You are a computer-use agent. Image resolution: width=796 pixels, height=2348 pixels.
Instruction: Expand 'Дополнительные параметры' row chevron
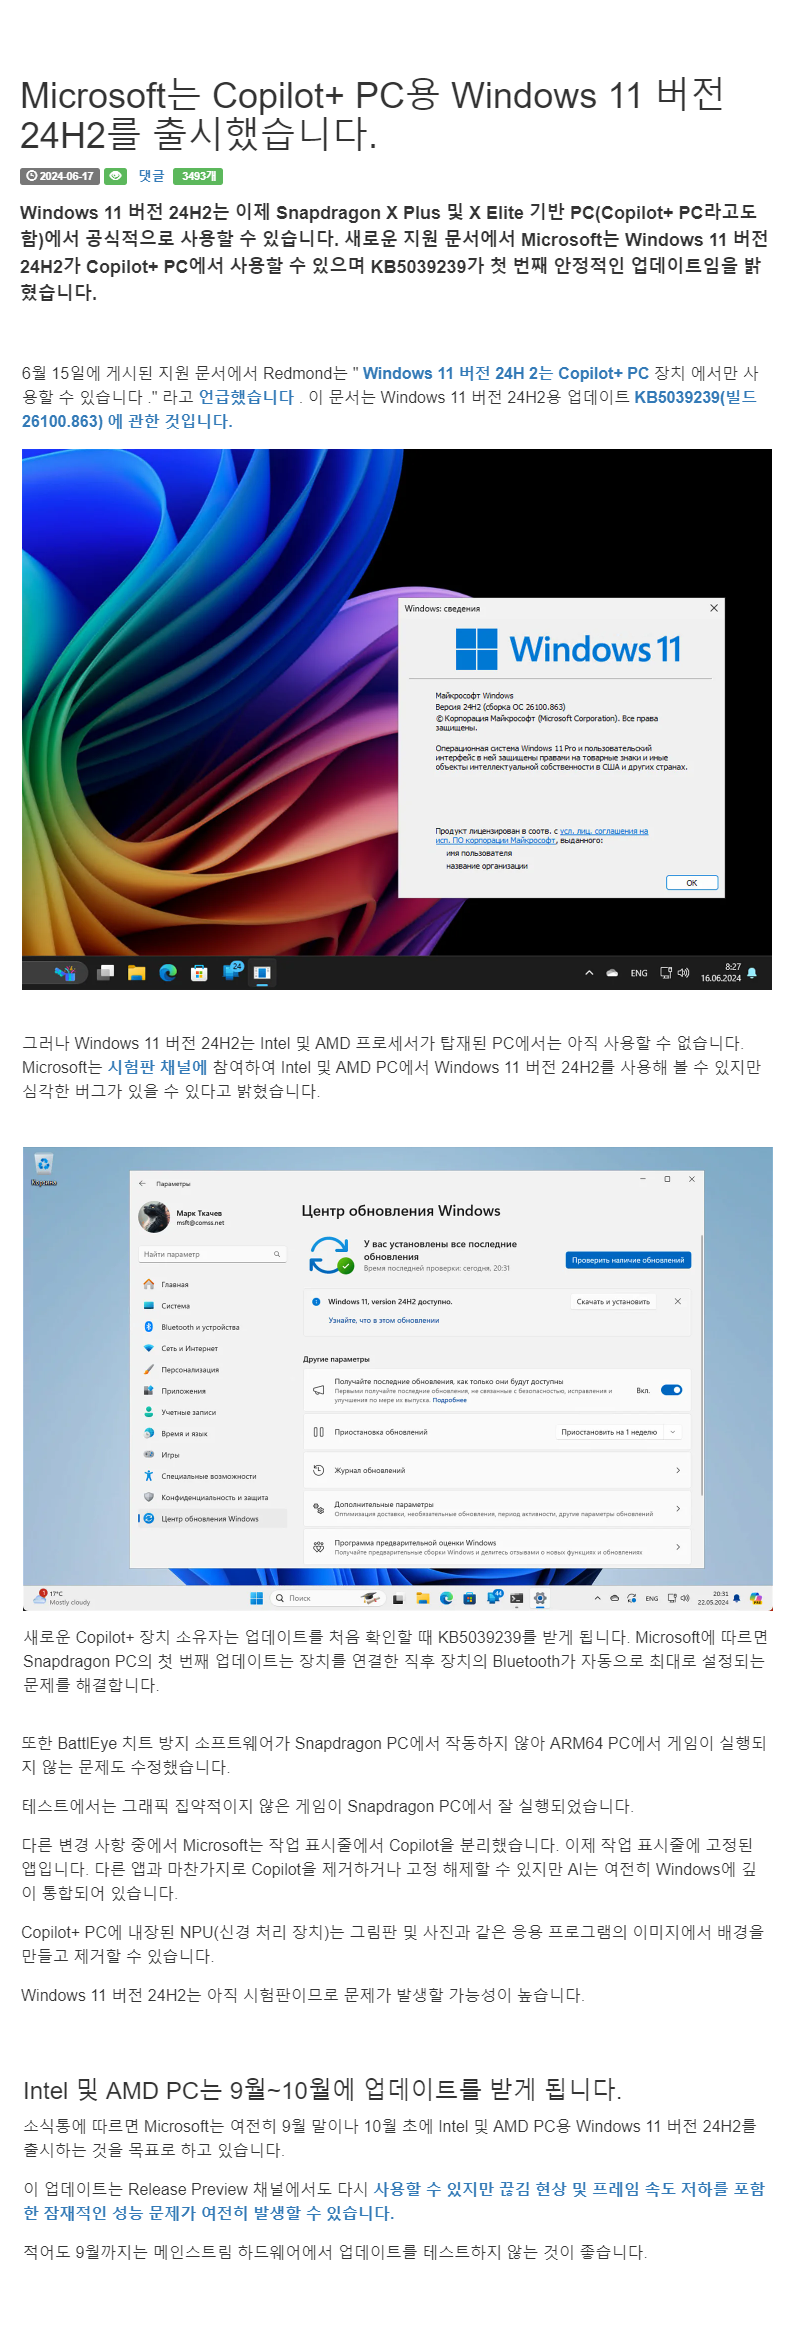(x=677, y=1508)
